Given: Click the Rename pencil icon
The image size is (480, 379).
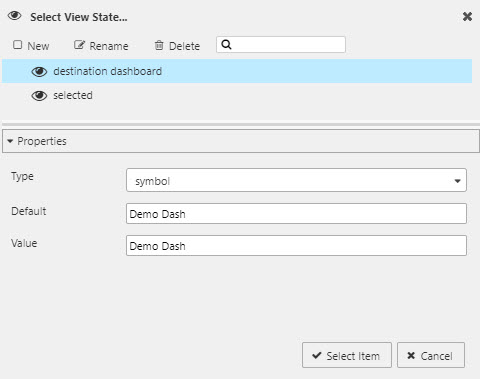Looking at the screenshot, I should [79, 45].
